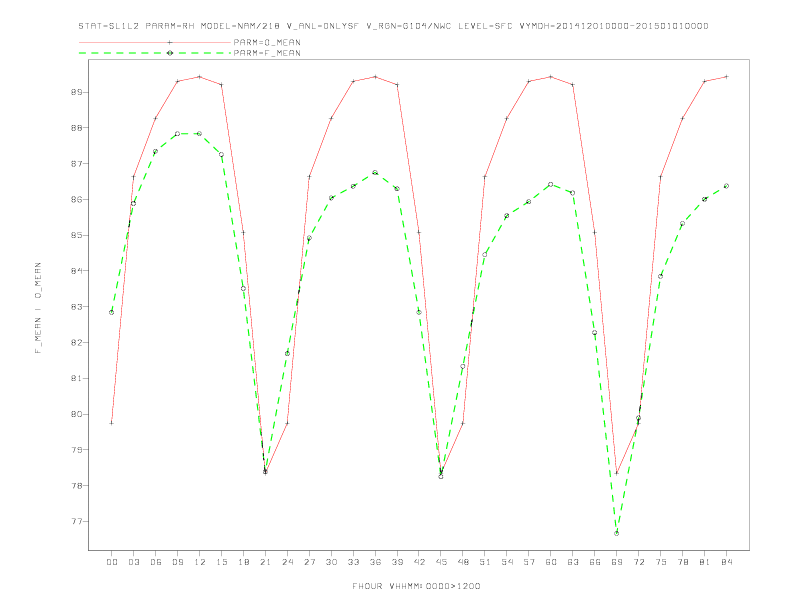Click the red O_MEAN legend line sample
The width and height of the screenshot is (792, 612).
click(x=155, y=42)
